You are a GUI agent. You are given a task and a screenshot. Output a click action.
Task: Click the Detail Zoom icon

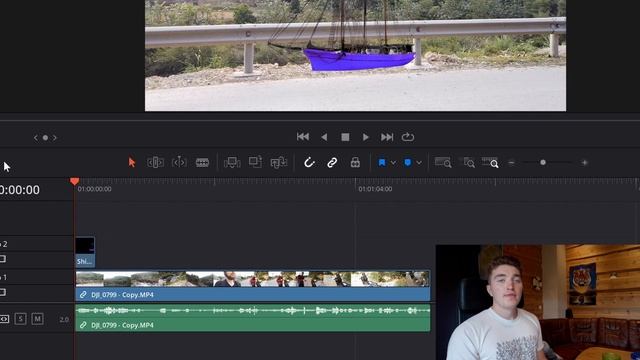tap(469, 162)
